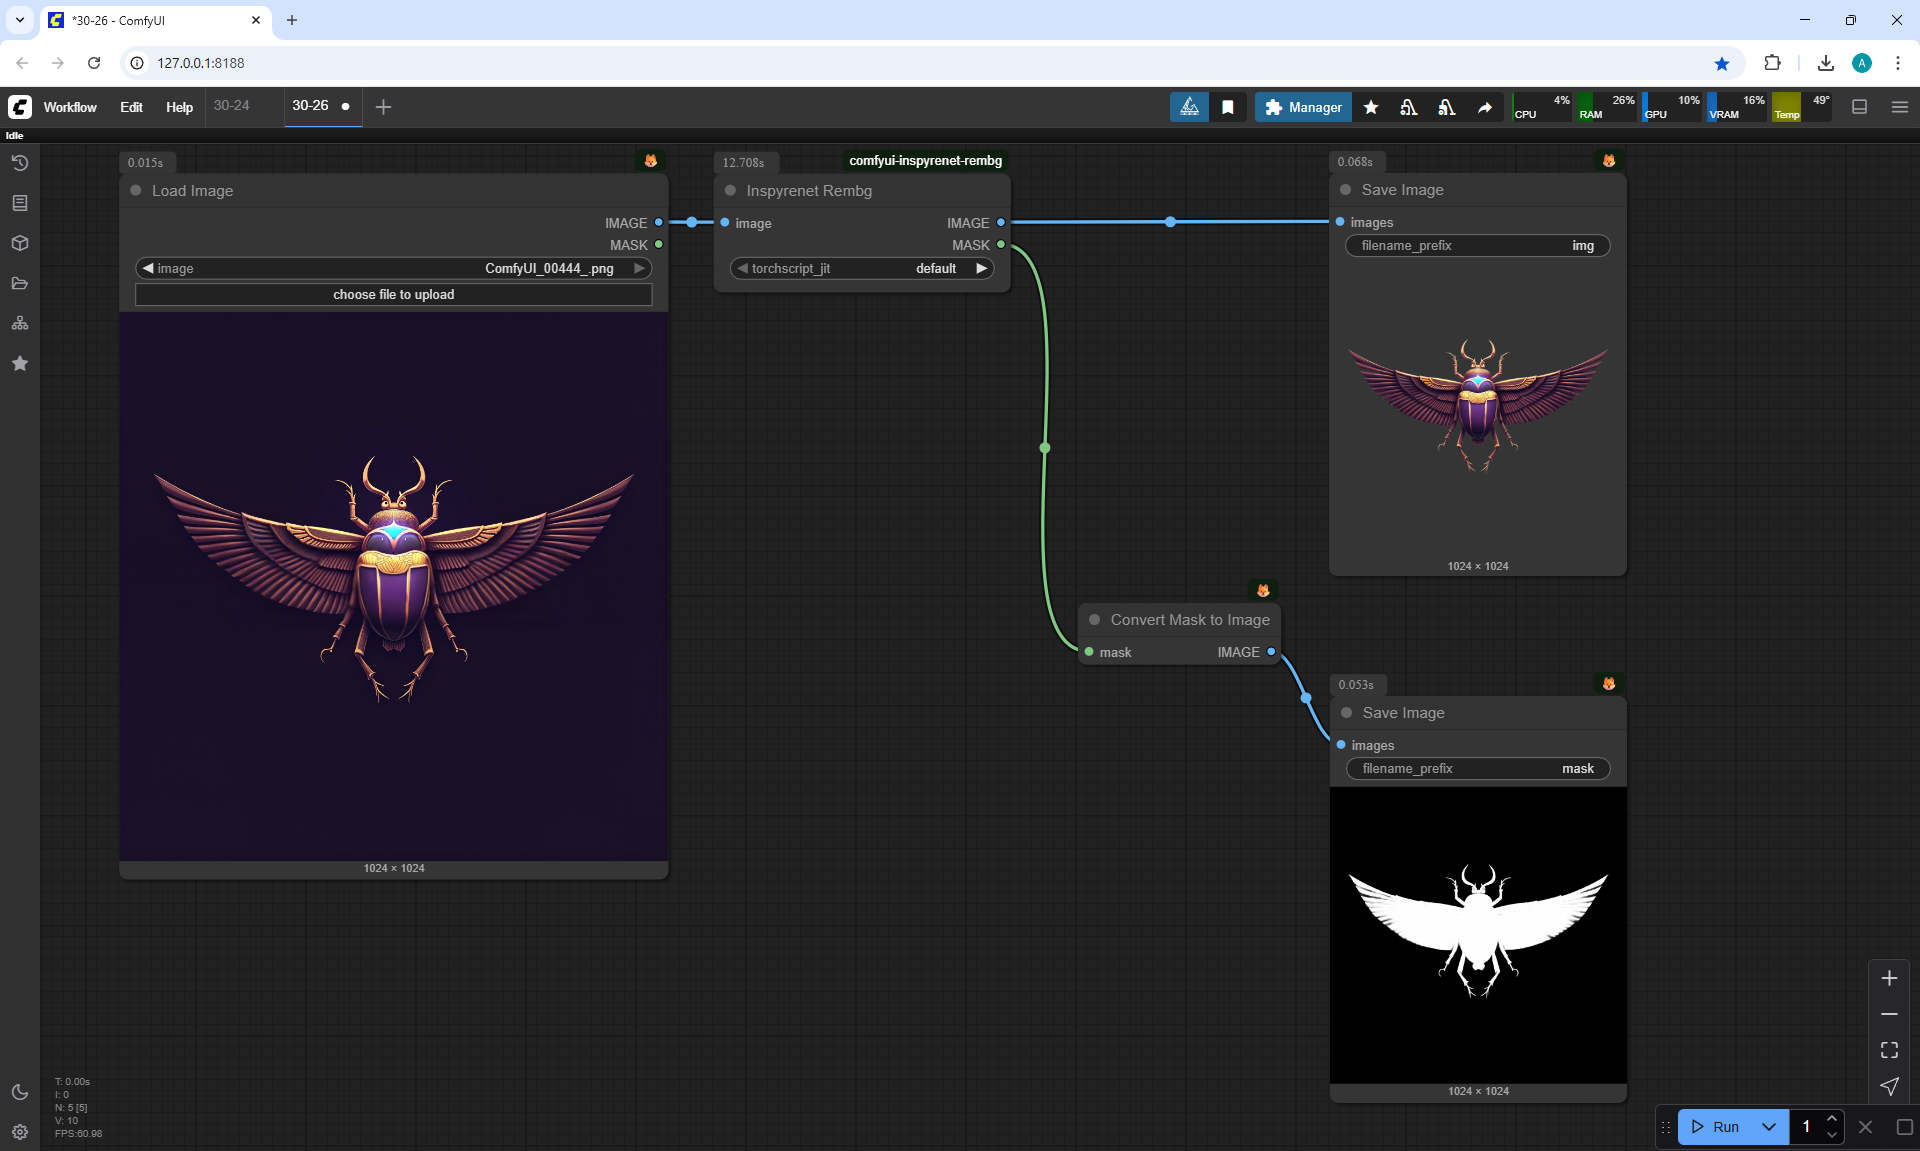
Task: Click choose file to upload
Action: 393,294
